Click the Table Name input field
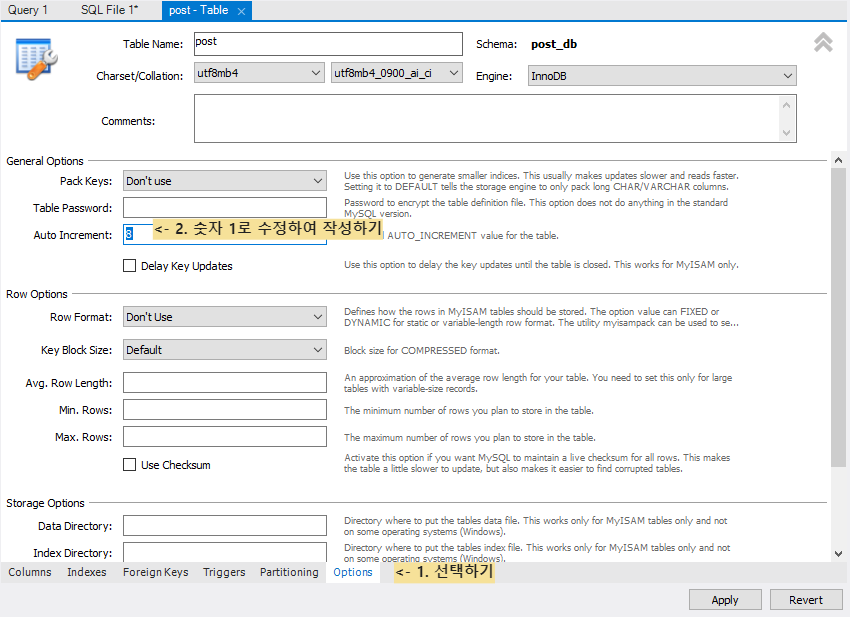Viewport: 850px width, 617px height. [x=328, y=43]
